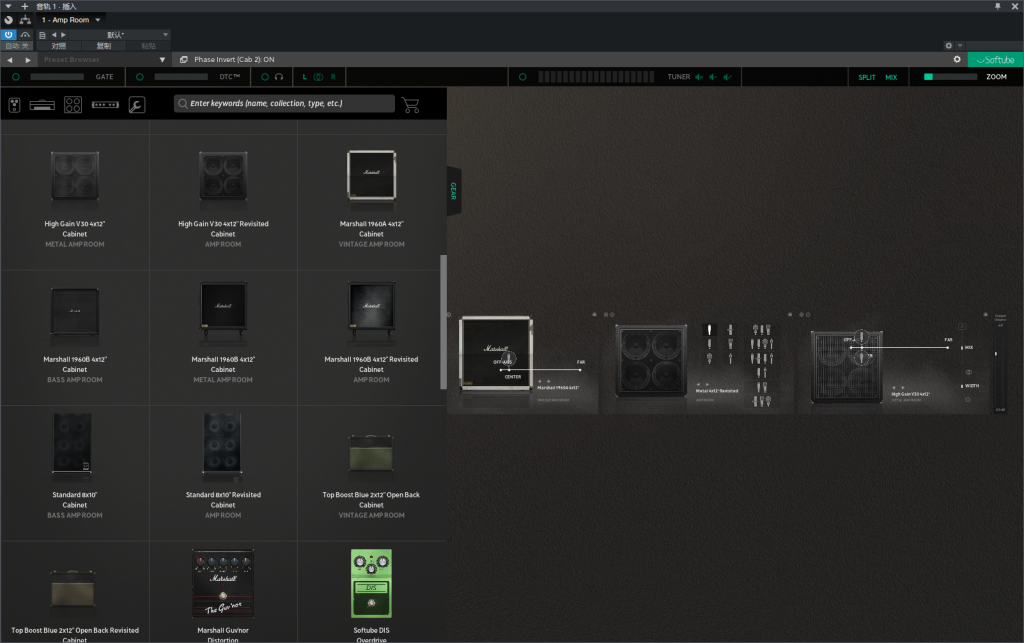This screenshot has height=643, width=1024.
Task: Adjust the DTC amount slider
Action: click(181, 77)
